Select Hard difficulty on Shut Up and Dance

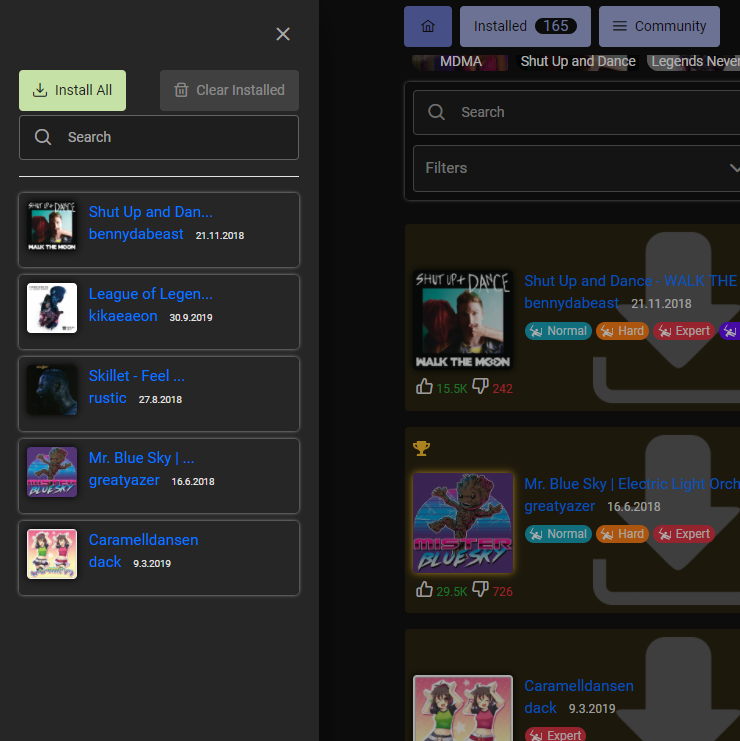point(622,331)
